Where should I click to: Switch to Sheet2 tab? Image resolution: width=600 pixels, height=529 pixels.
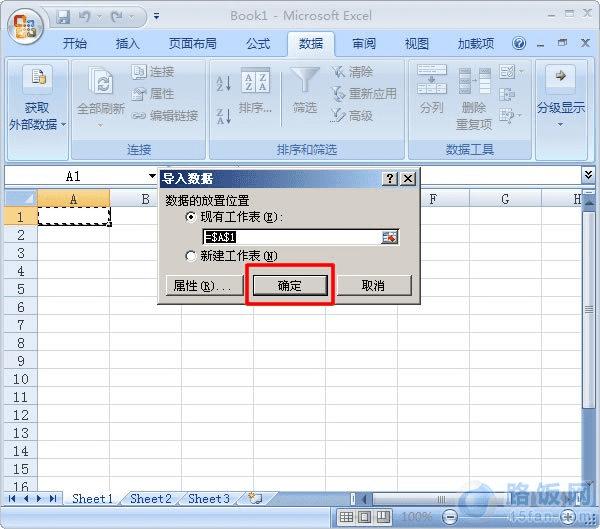click(x=151, y=499)
